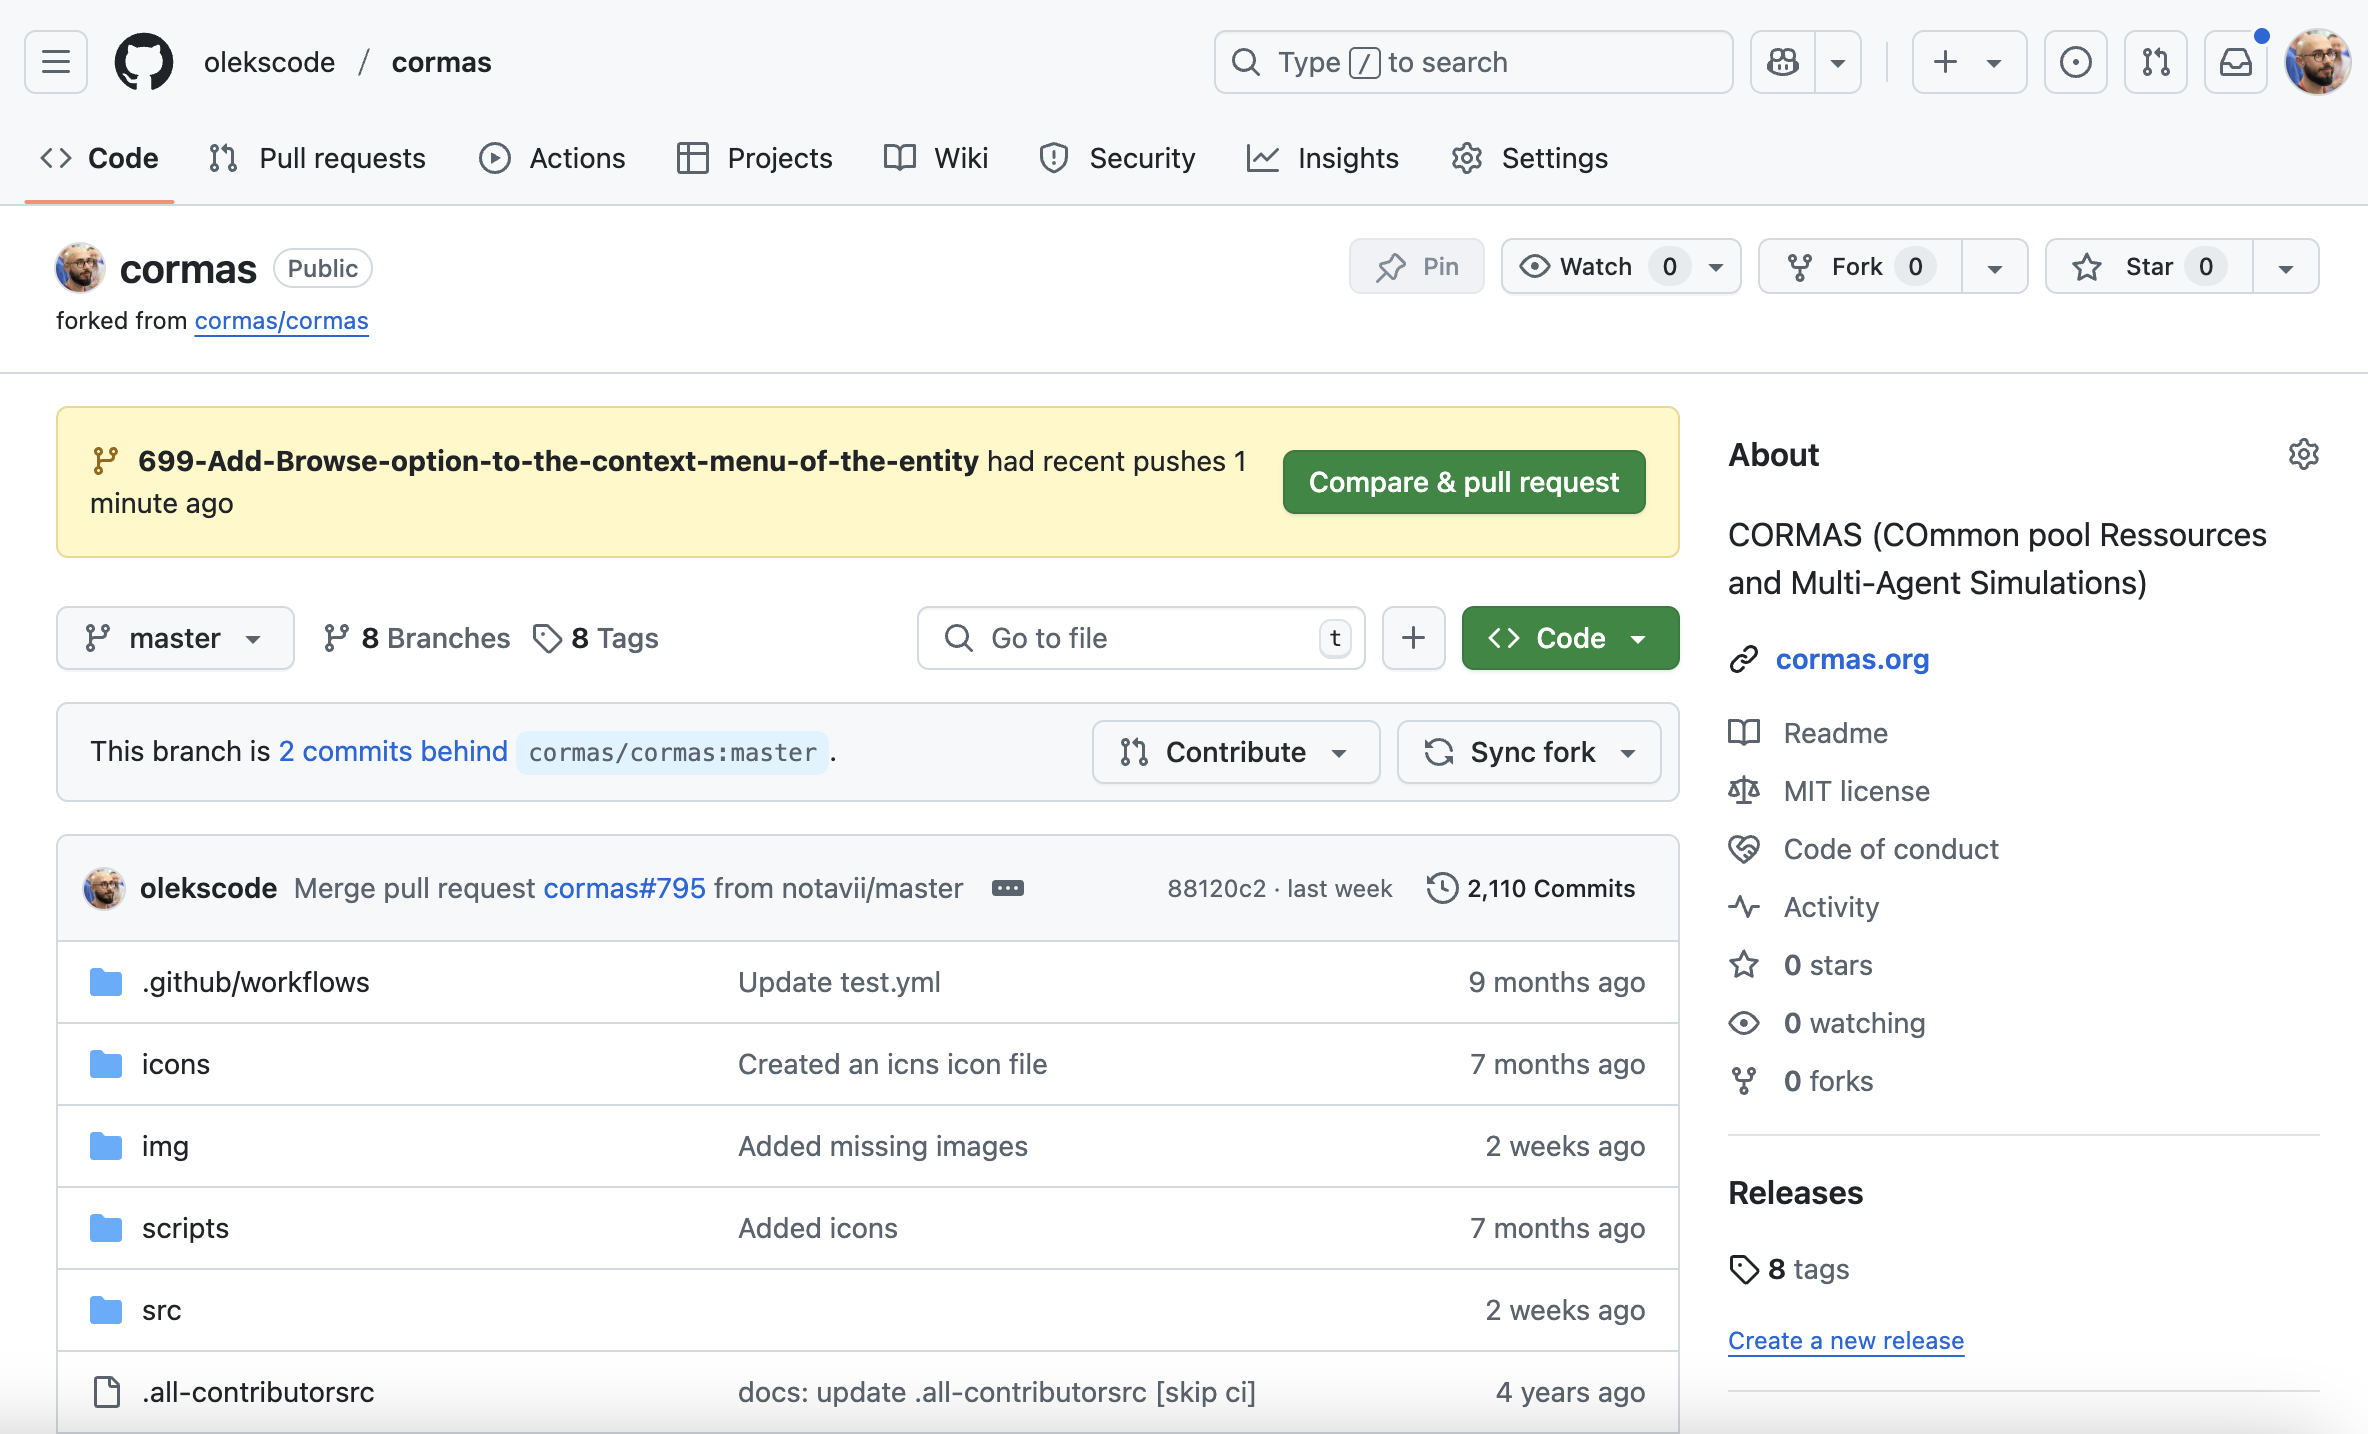
Task: Open the master branch dropdown
Action: click(x=175, y=638)
